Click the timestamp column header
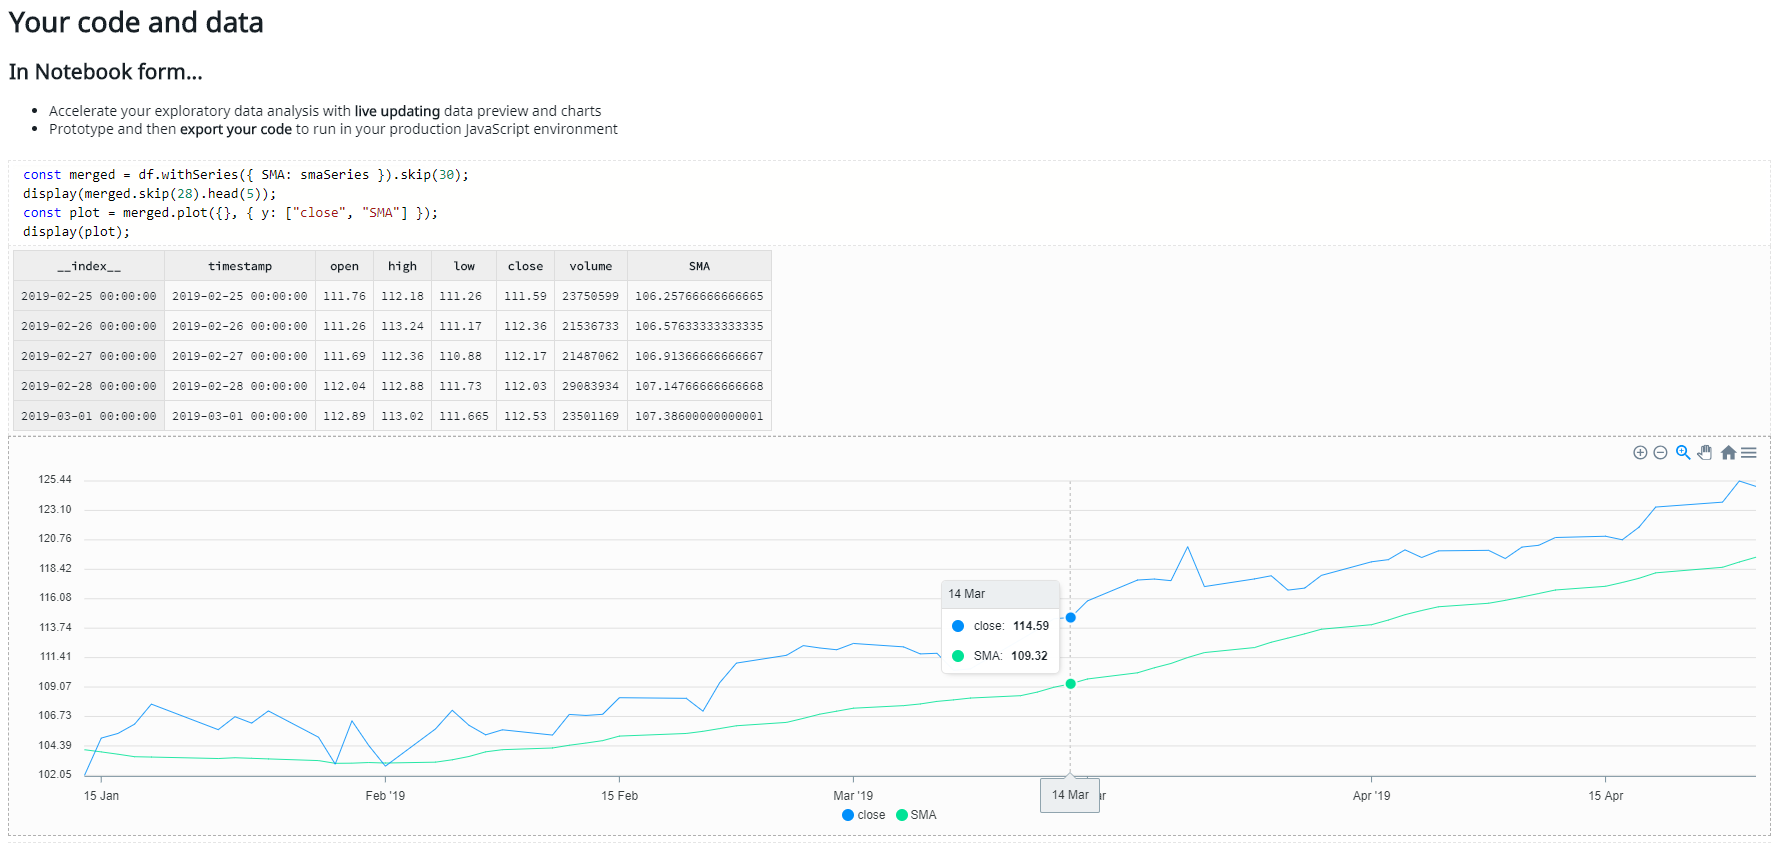This screenshot has height=843, width=1778. tap(240, 266)
